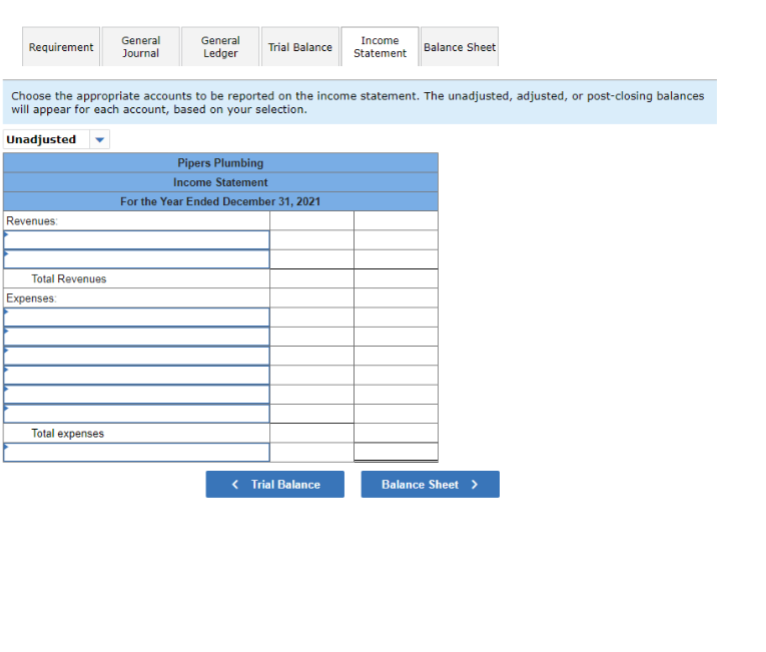
Task: Click the Total Revenues label
Action: click(x=69, y=279)
